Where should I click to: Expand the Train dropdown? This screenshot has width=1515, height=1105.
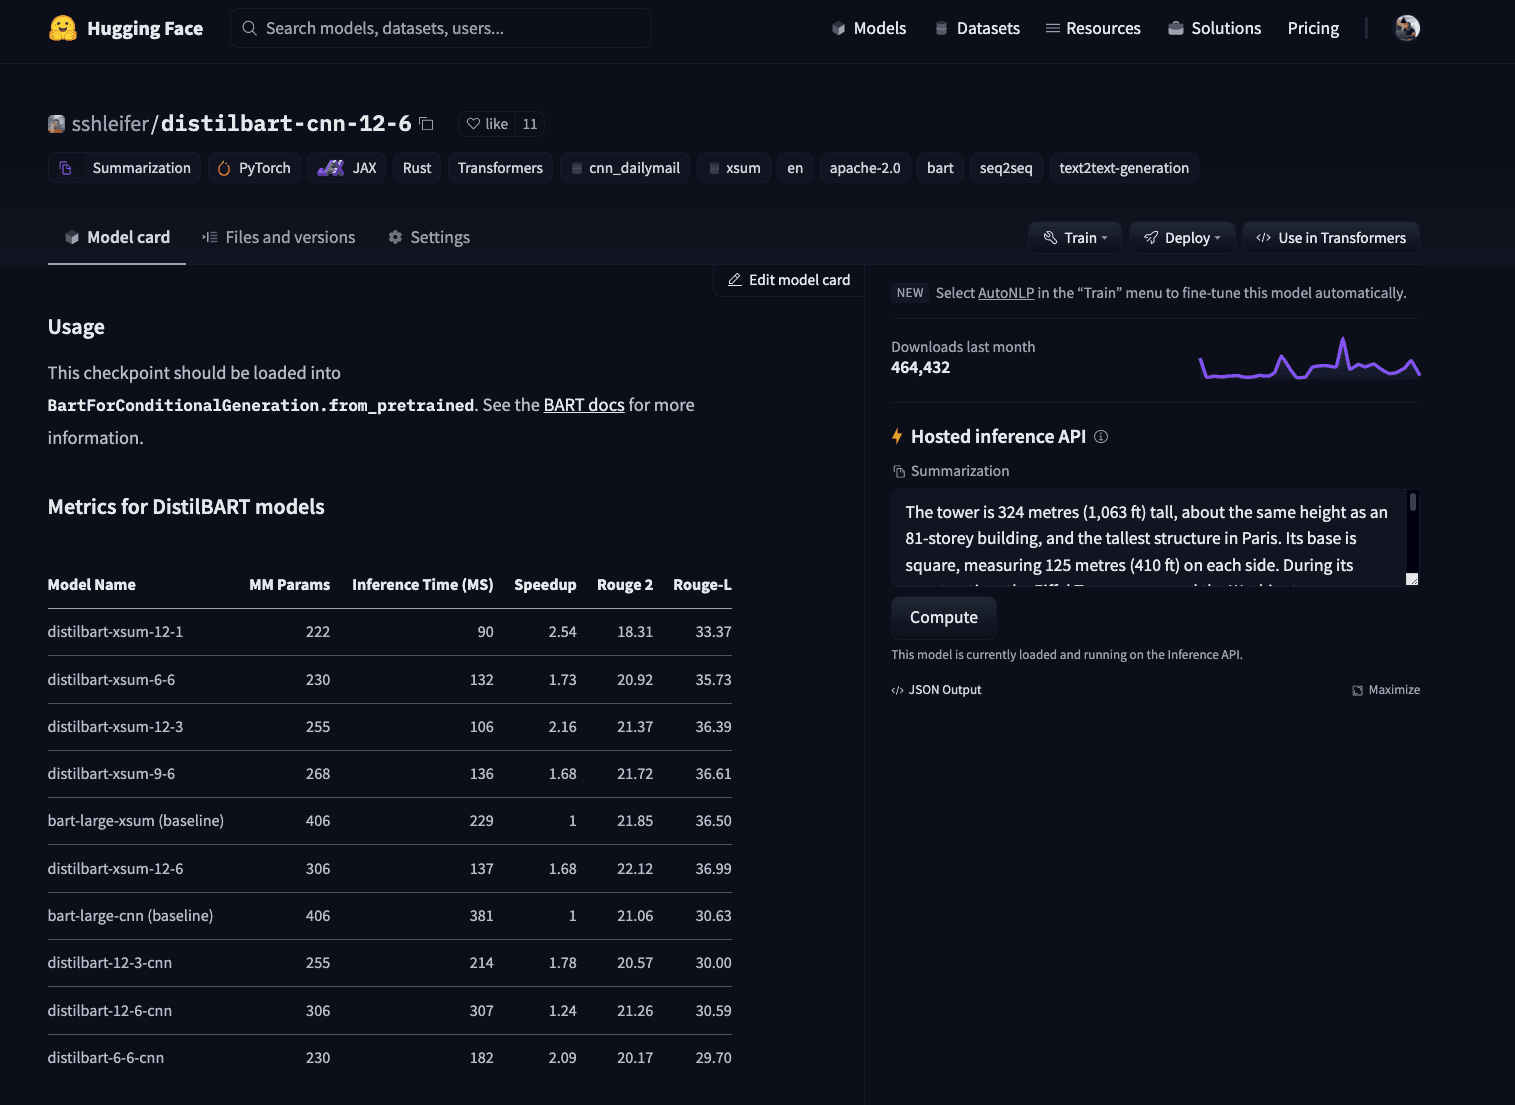tap(1075, 238)
